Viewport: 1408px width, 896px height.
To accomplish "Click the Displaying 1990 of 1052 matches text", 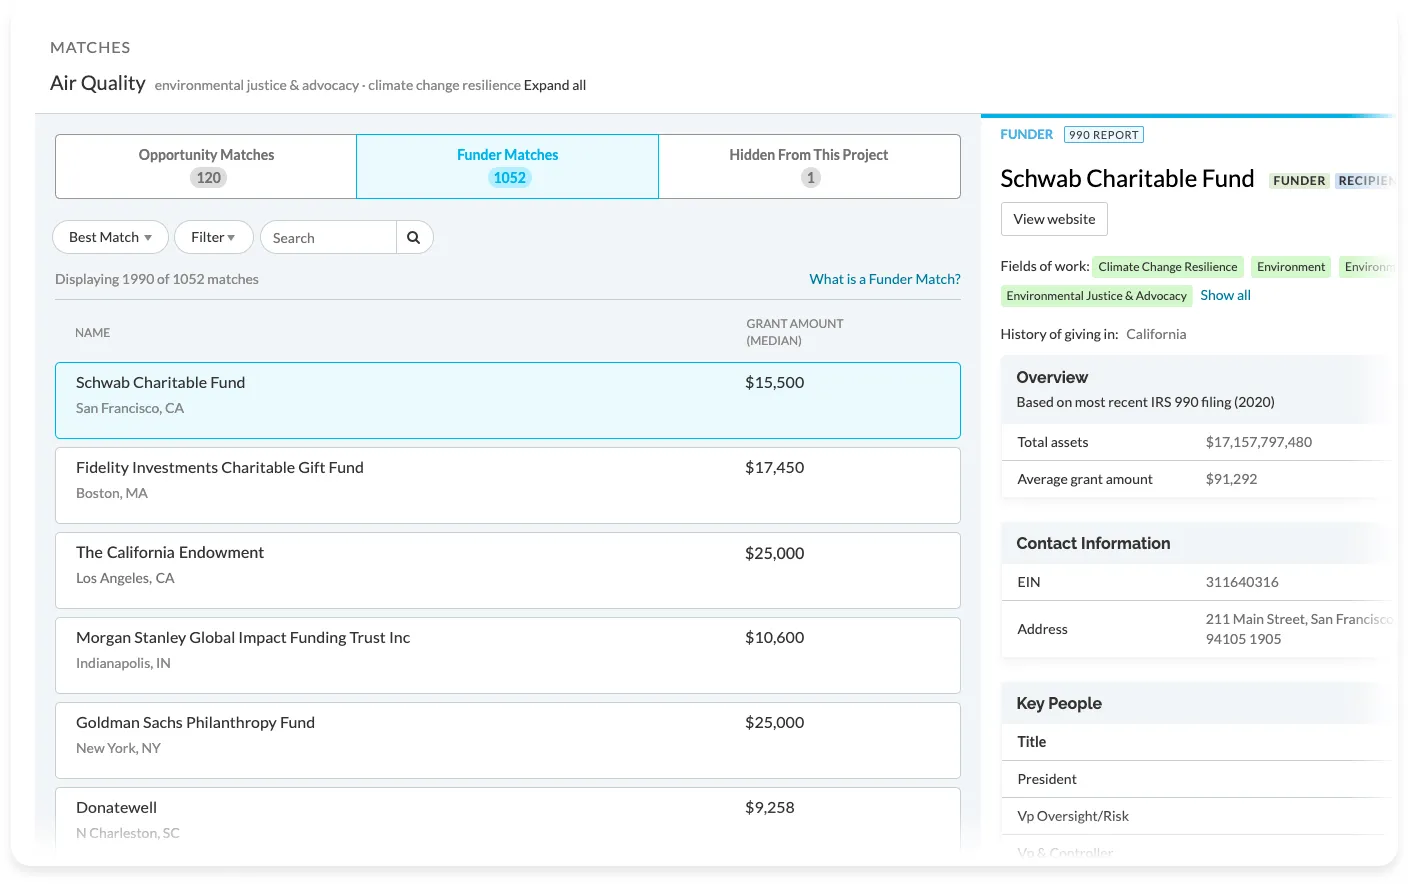I will [x=157, y=279].
